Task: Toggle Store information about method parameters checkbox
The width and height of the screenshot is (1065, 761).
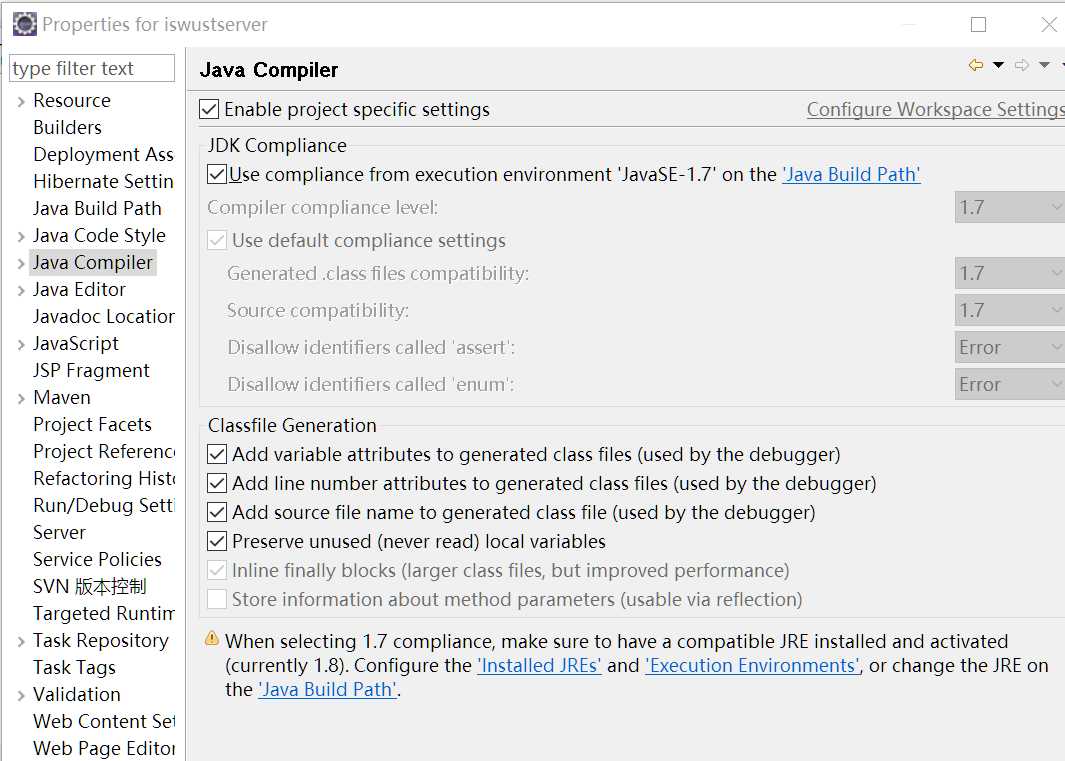Action: [x=217, y=599]
